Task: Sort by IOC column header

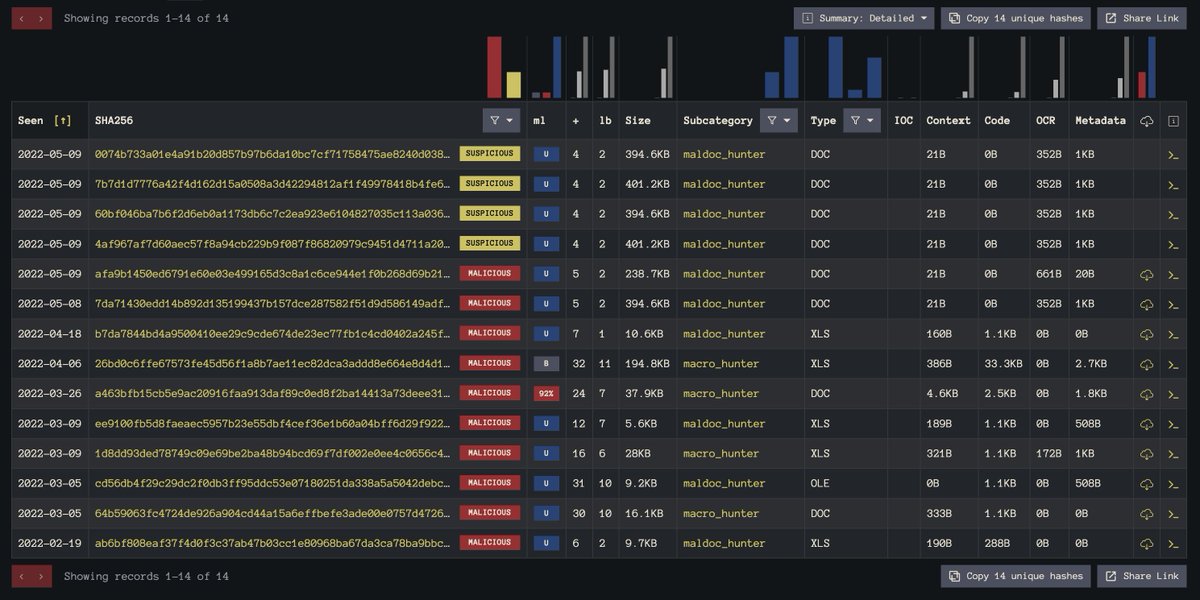Action: [x=903, y=121]
